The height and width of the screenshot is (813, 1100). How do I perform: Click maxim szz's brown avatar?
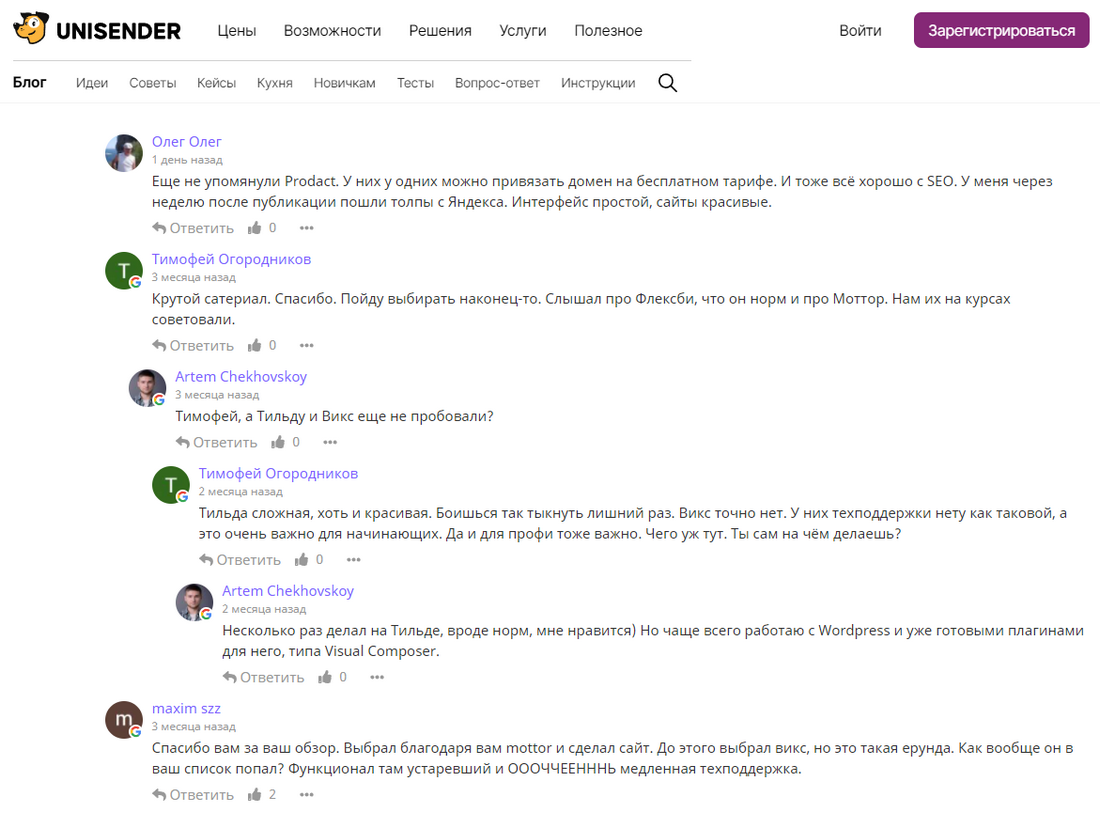(x=124, y=720)
